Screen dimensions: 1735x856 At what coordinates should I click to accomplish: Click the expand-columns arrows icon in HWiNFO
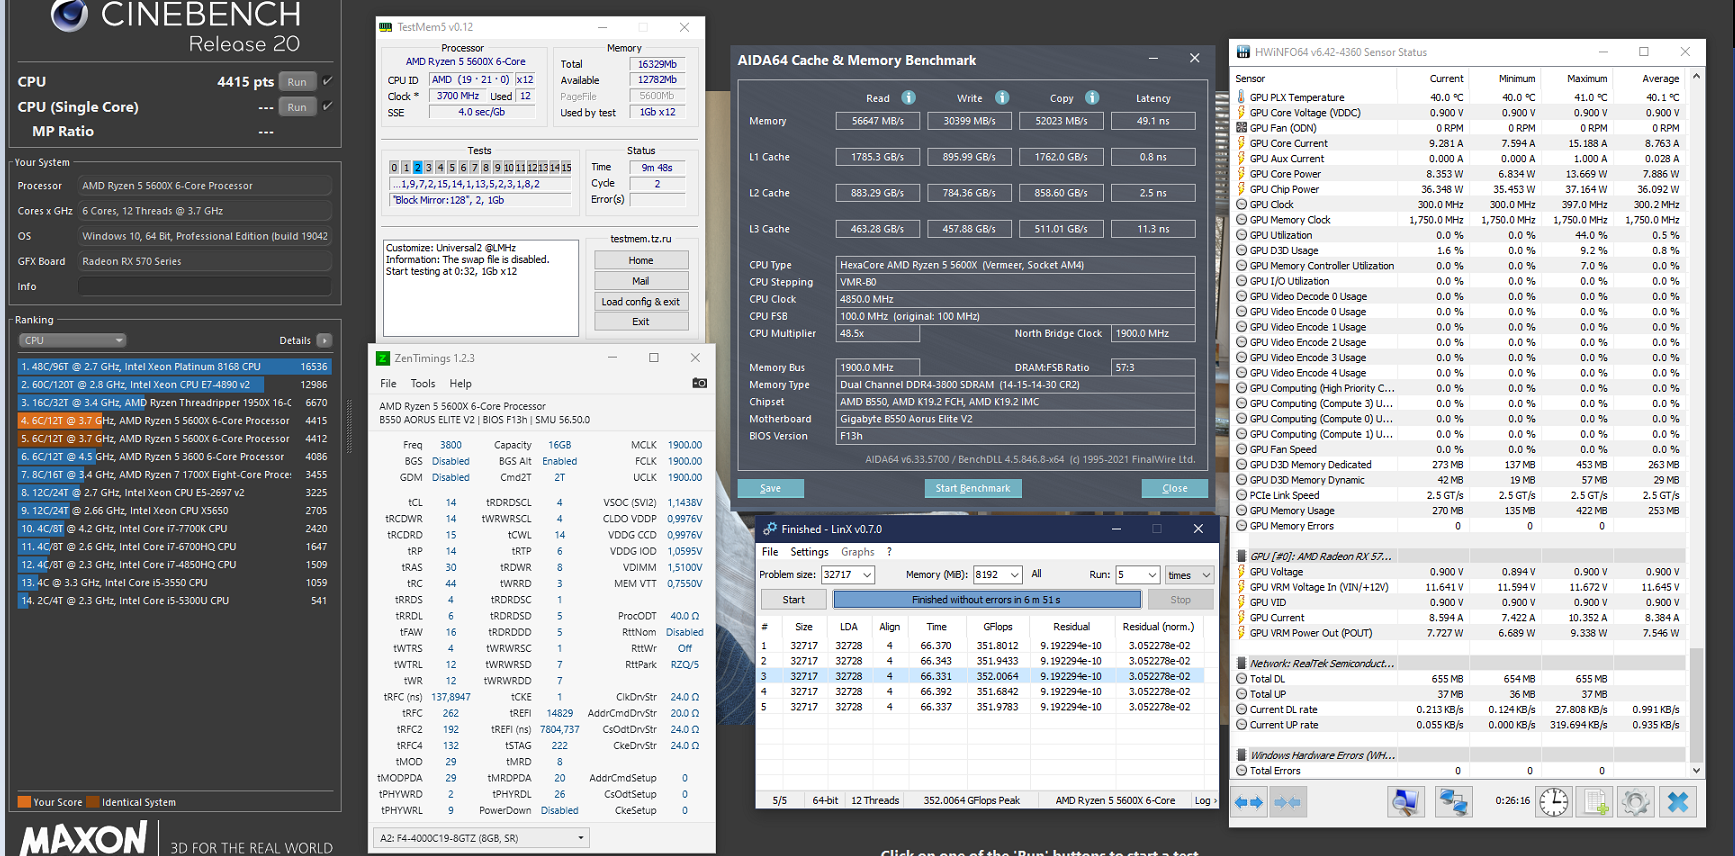pyautogui.click(x=1249, y=802)
